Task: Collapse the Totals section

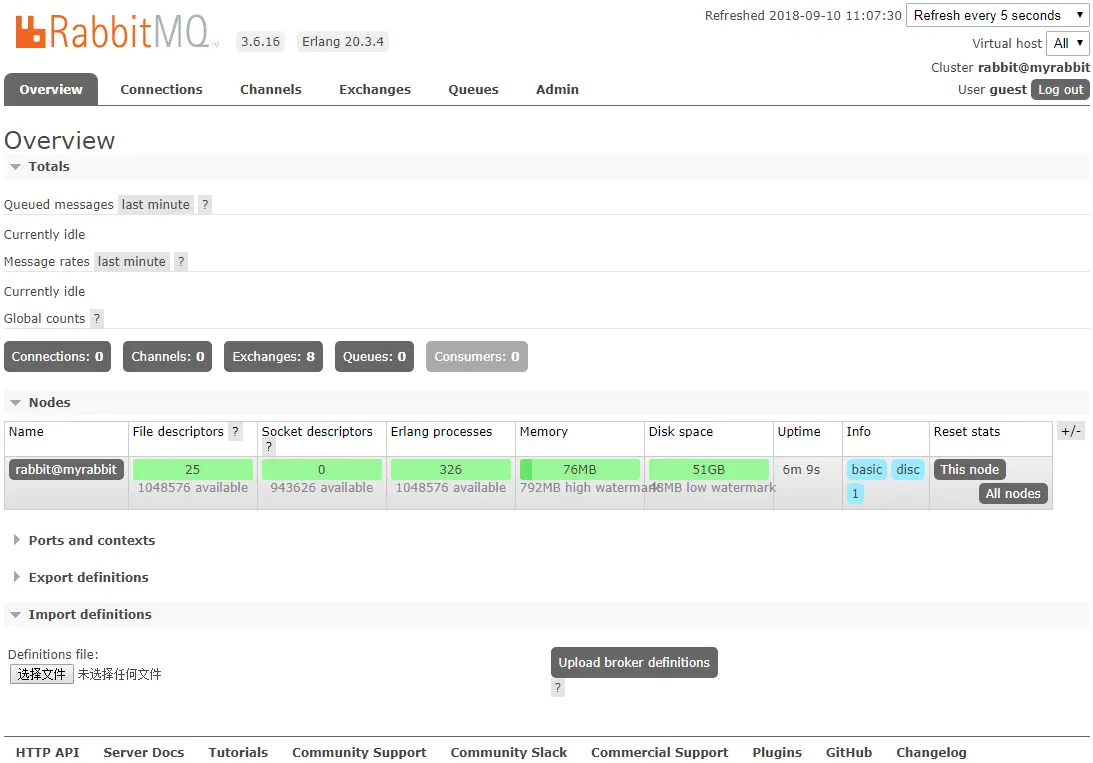Action: [x=40, y=167]
